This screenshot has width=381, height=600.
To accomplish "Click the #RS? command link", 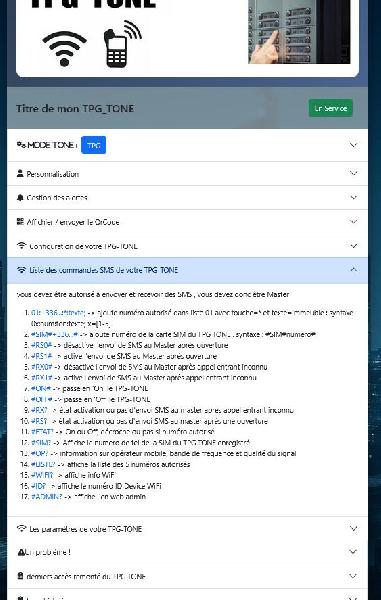I will [x=39, y=421].
